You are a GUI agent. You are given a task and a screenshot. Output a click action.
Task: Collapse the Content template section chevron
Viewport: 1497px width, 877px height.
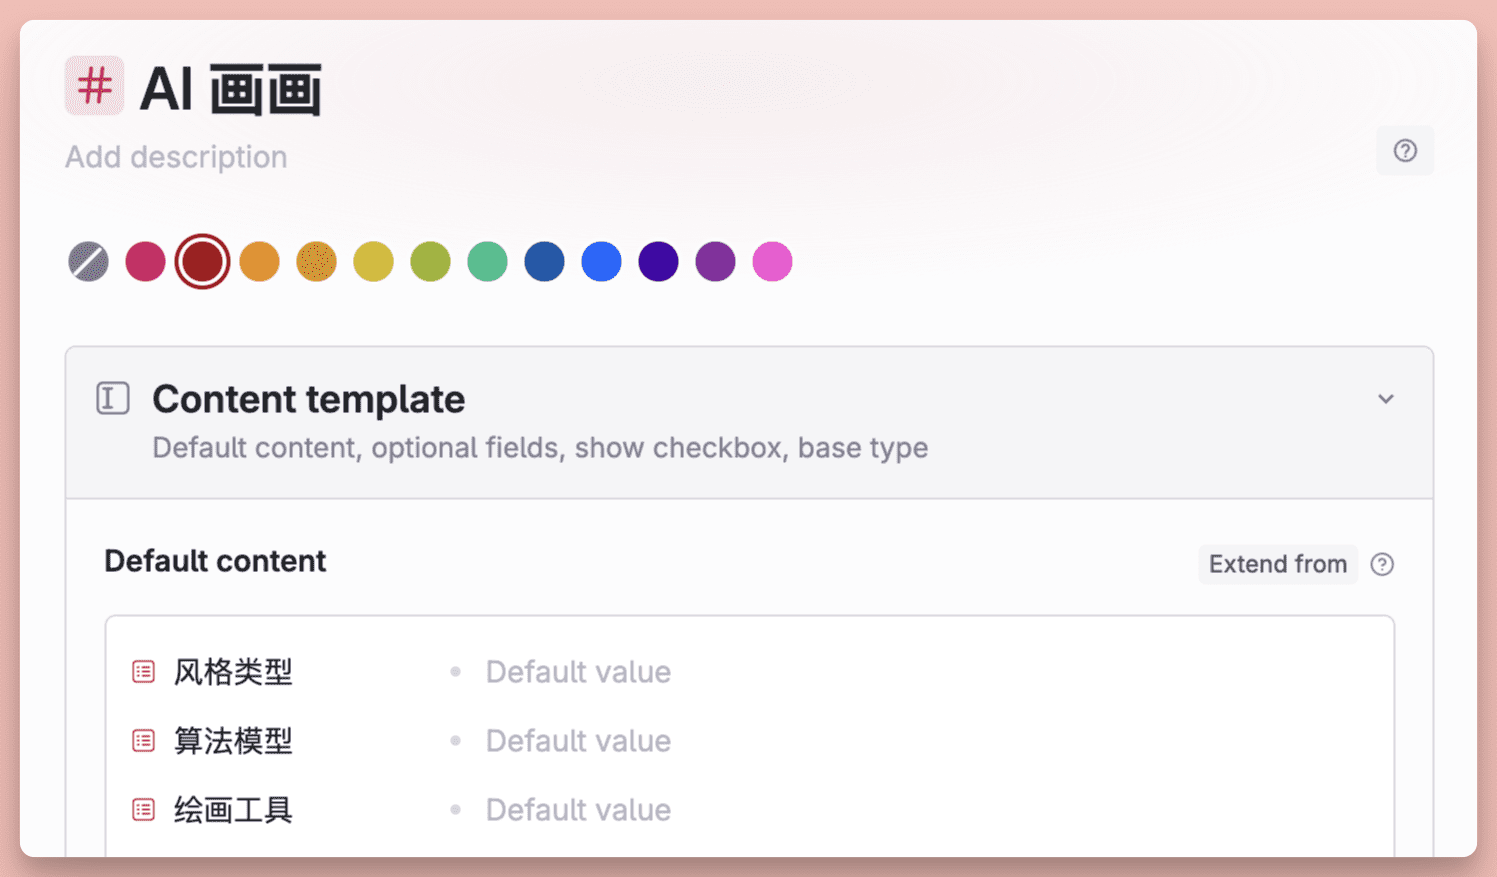click(1386, 399)
